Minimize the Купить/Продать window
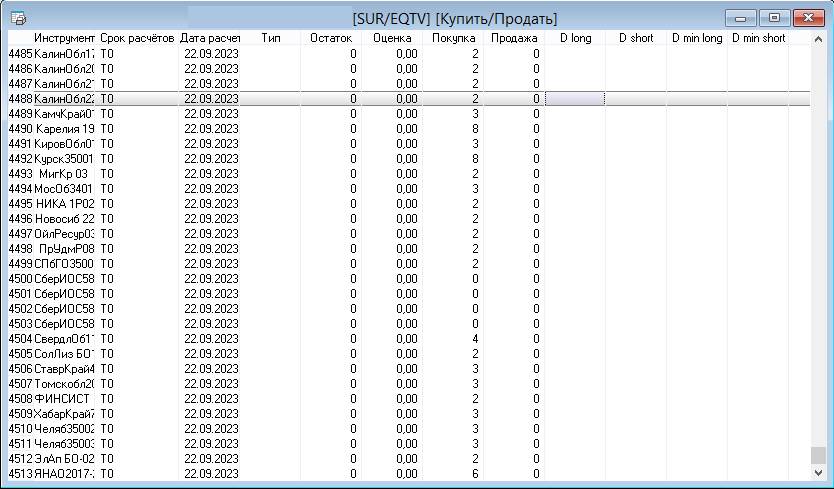This screenshot has height=489, width=834. click(x=742, y=18)
